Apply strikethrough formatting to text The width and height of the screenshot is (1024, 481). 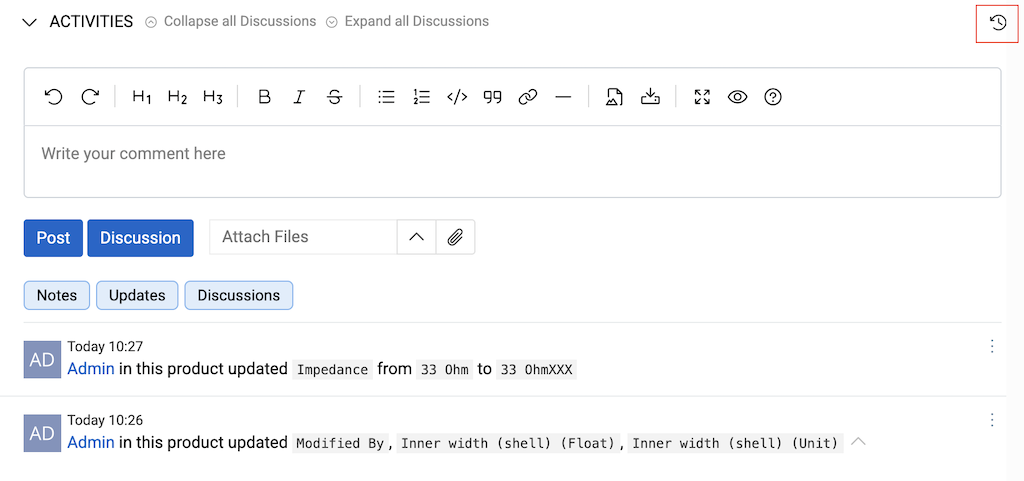335,97
